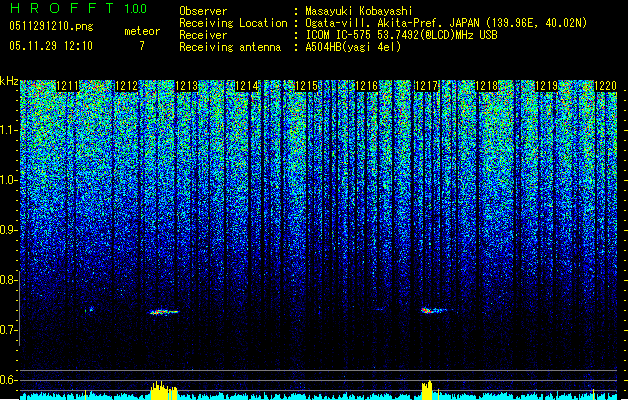
Task: Click the 1211 time marker
Action: [x=67, y=86]
